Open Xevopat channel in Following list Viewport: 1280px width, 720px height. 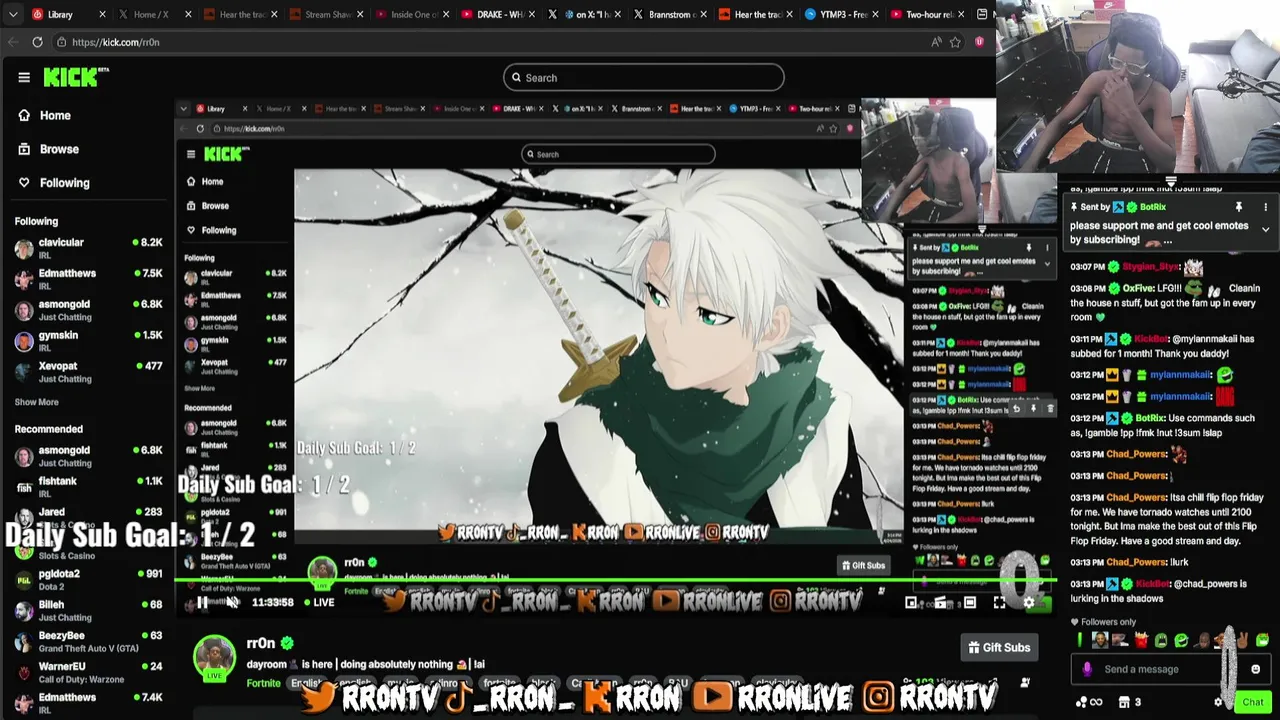pos(88,372)
